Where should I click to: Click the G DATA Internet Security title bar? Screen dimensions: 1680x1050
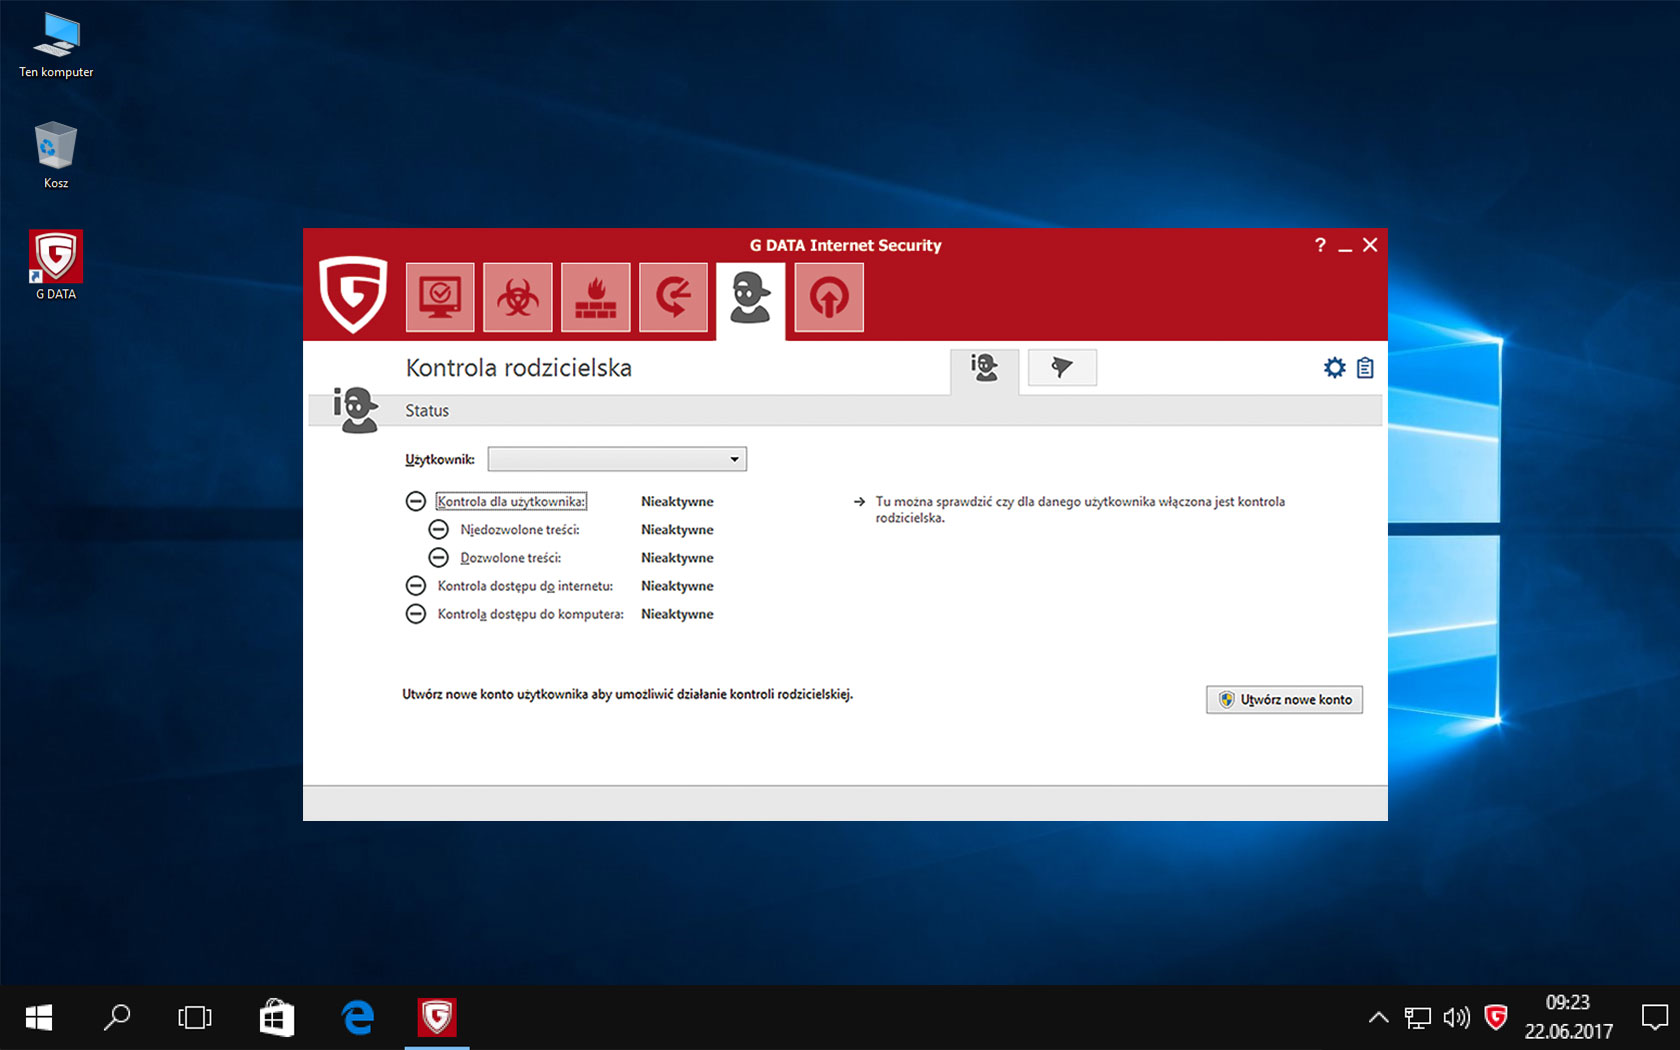tap(845, 245)
